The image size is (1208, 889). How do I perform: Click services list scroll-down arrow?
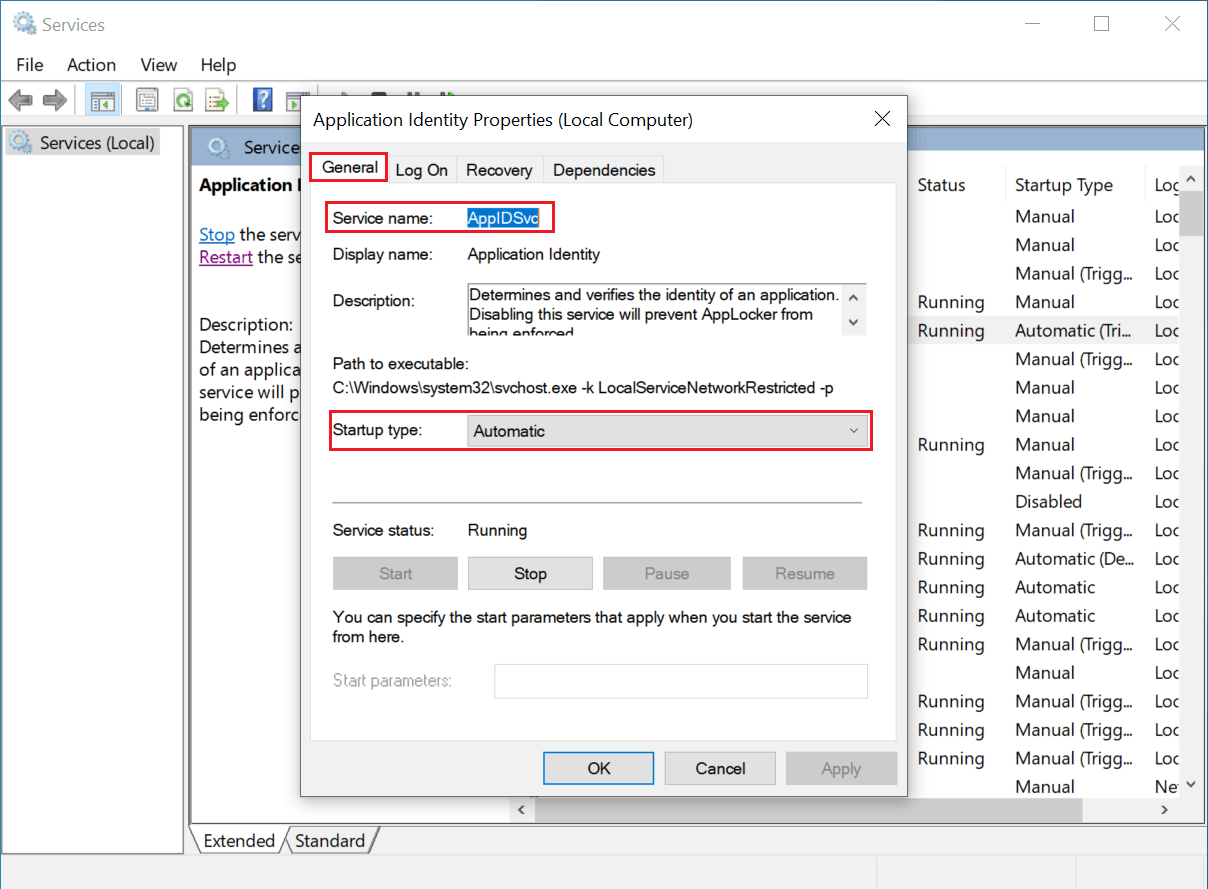point(1191,786)
